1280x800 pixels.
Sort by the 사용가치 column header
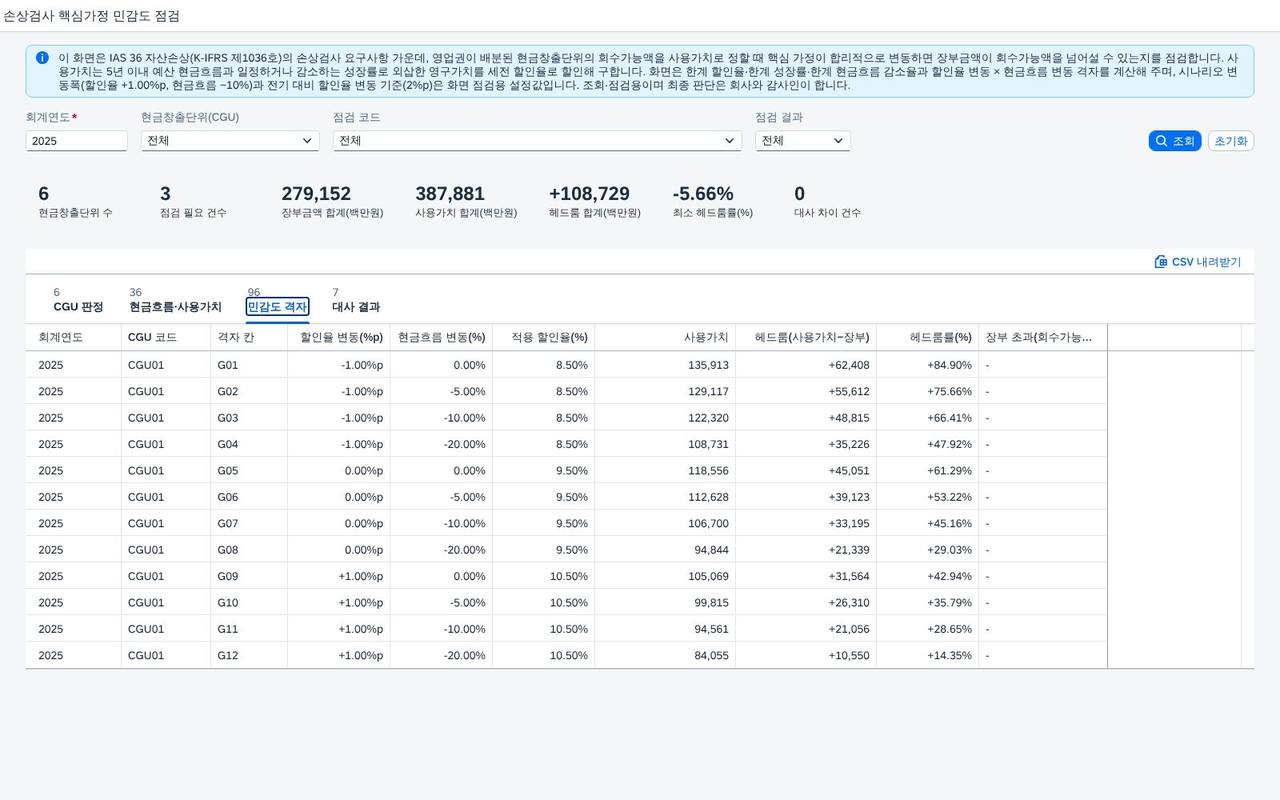coord(665,337)
